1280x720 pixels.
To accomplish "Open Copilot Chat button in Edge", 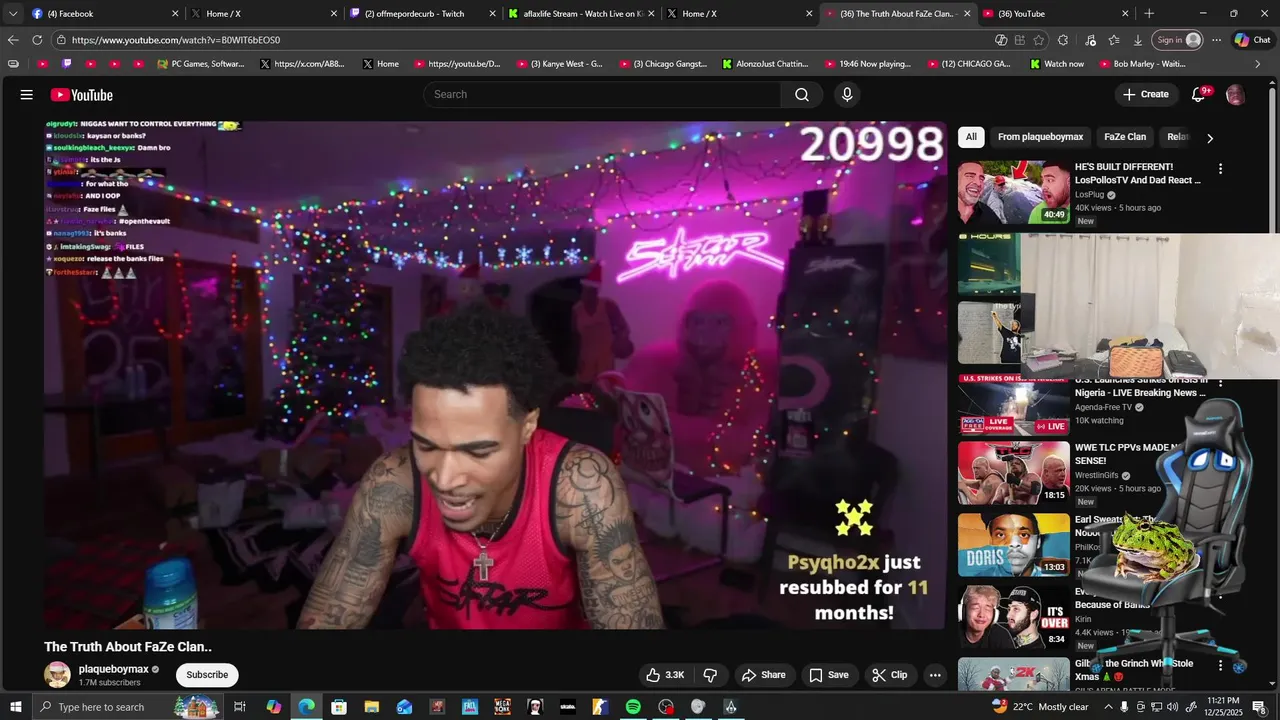I will point(1255,40).
